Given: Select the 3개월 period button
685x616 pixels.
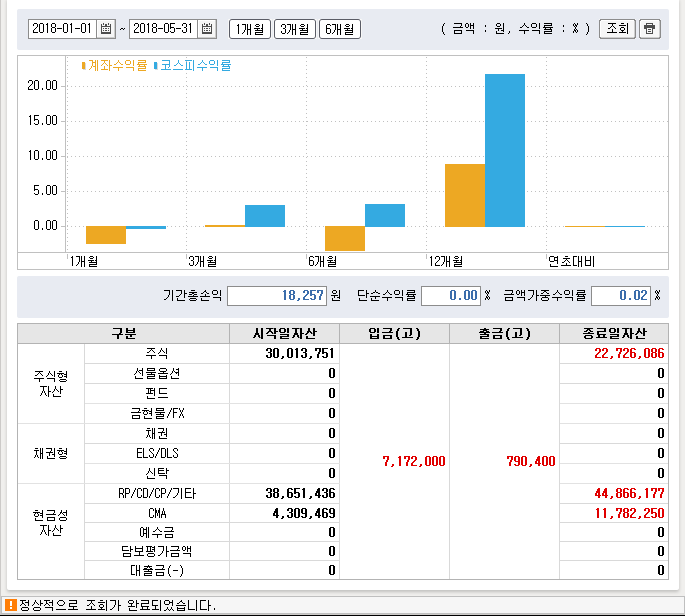Looking at the screenshot, I should point(294,29).
